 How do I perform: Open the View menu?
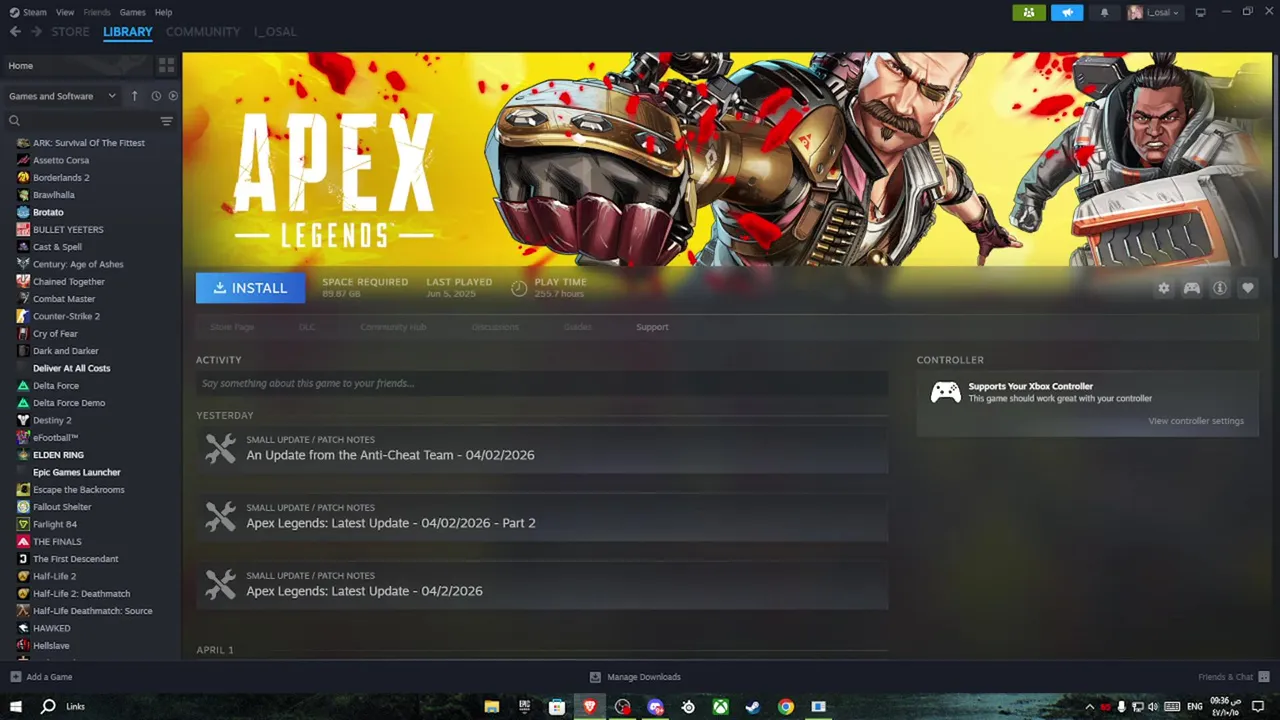[x=65, y=12]
